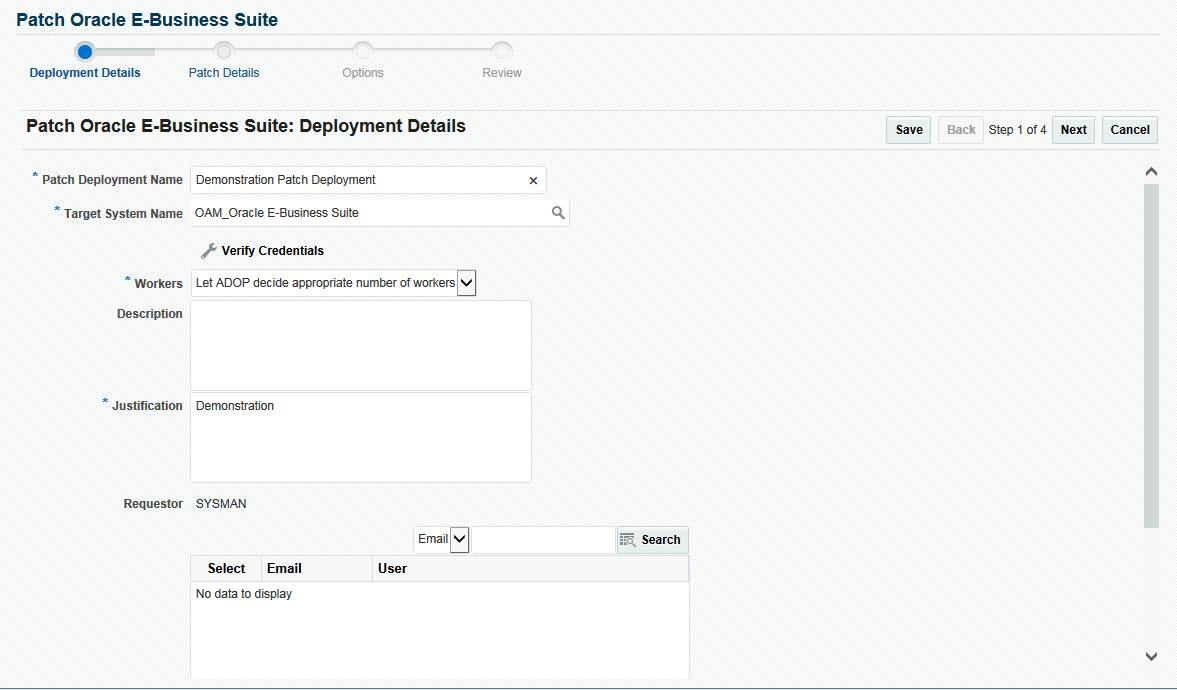Image resolution: width=1177 pixels, height=690 pixels.
Task: Click the Search button table-search icon
Action: click(628, 540)
